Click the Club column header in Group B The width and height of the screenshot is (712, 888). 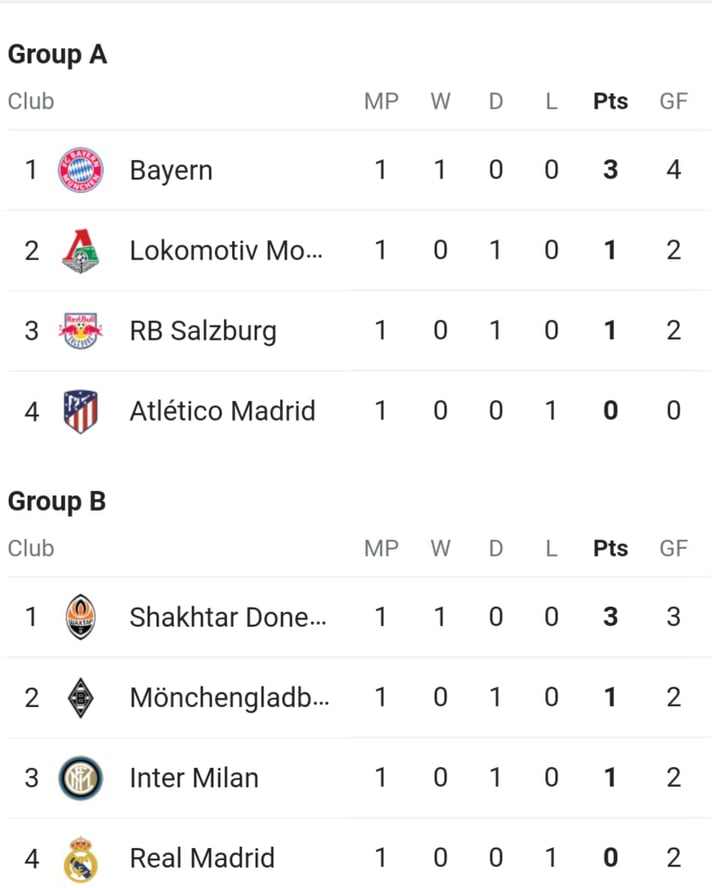click(31, 548)
